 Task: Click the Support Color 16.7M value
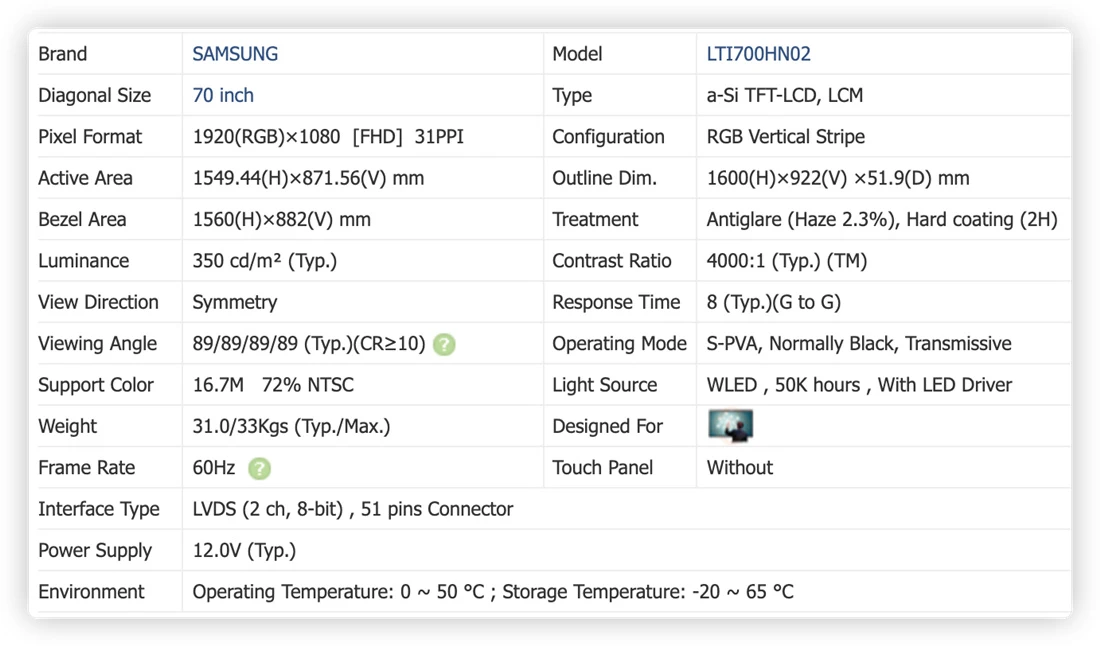273,385
